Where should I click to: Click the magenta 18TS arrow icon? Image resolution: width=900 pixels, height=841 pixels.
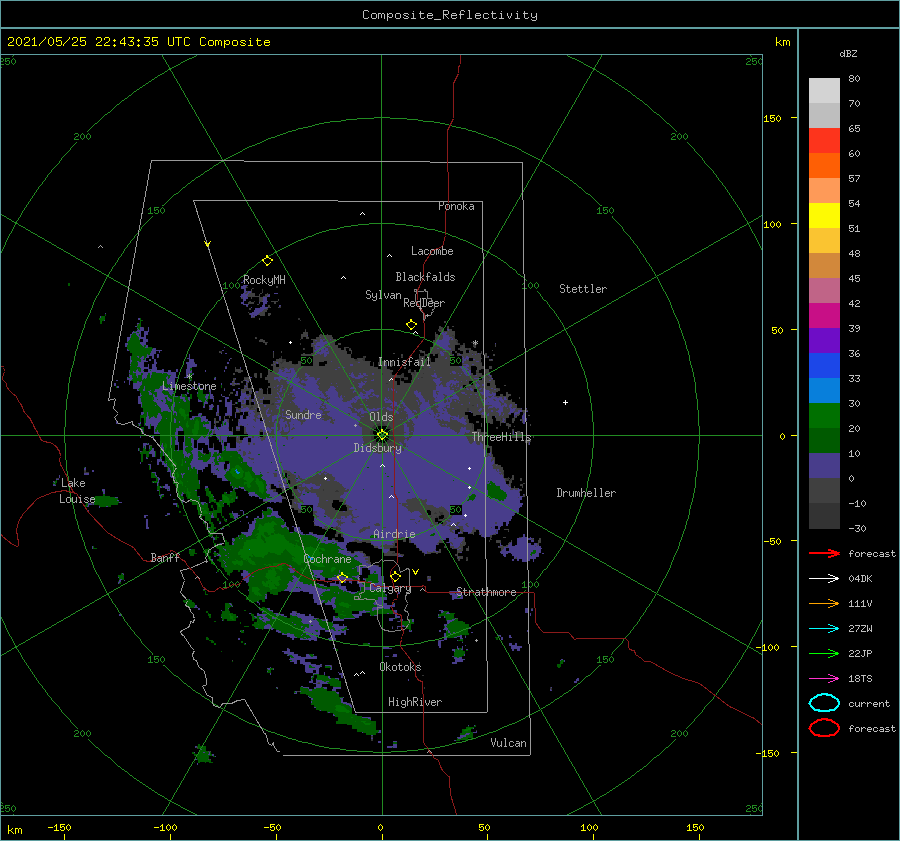pos(824,679)
